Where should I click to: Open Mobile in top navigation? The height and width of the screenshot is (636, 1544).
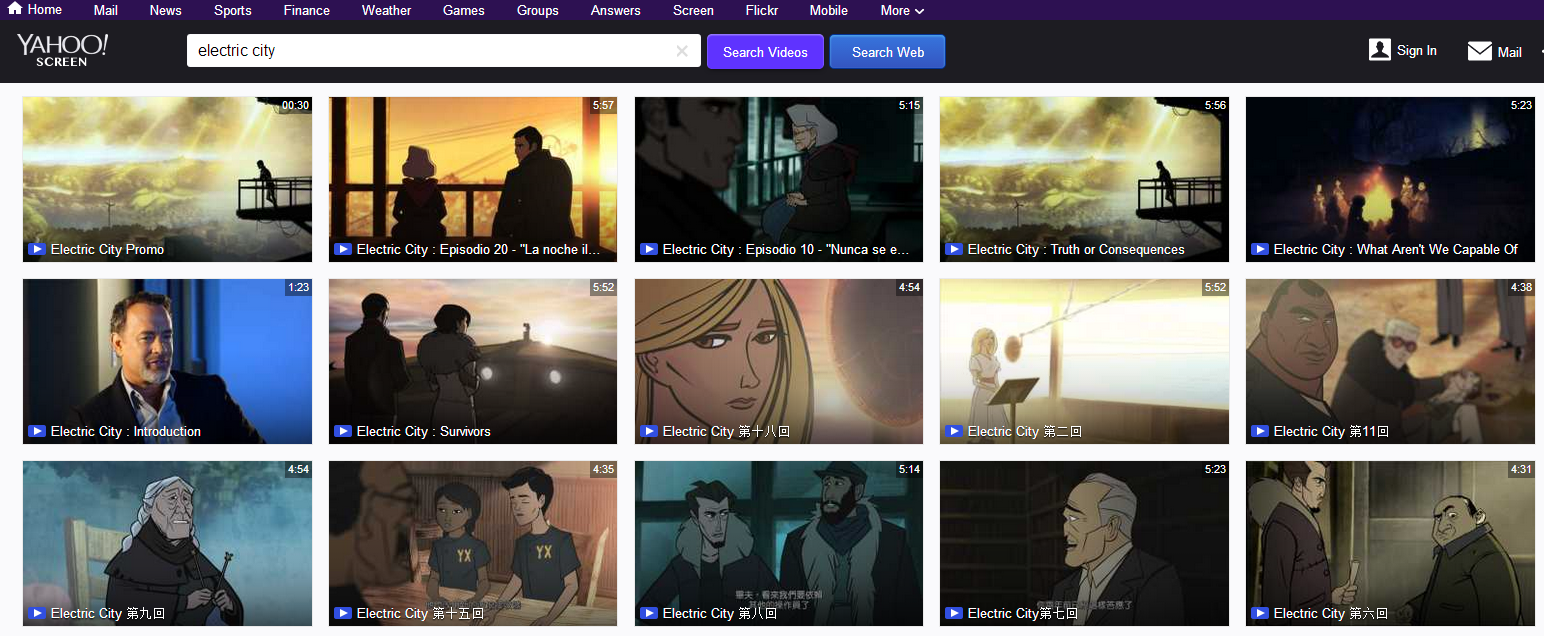pos(829,10)
